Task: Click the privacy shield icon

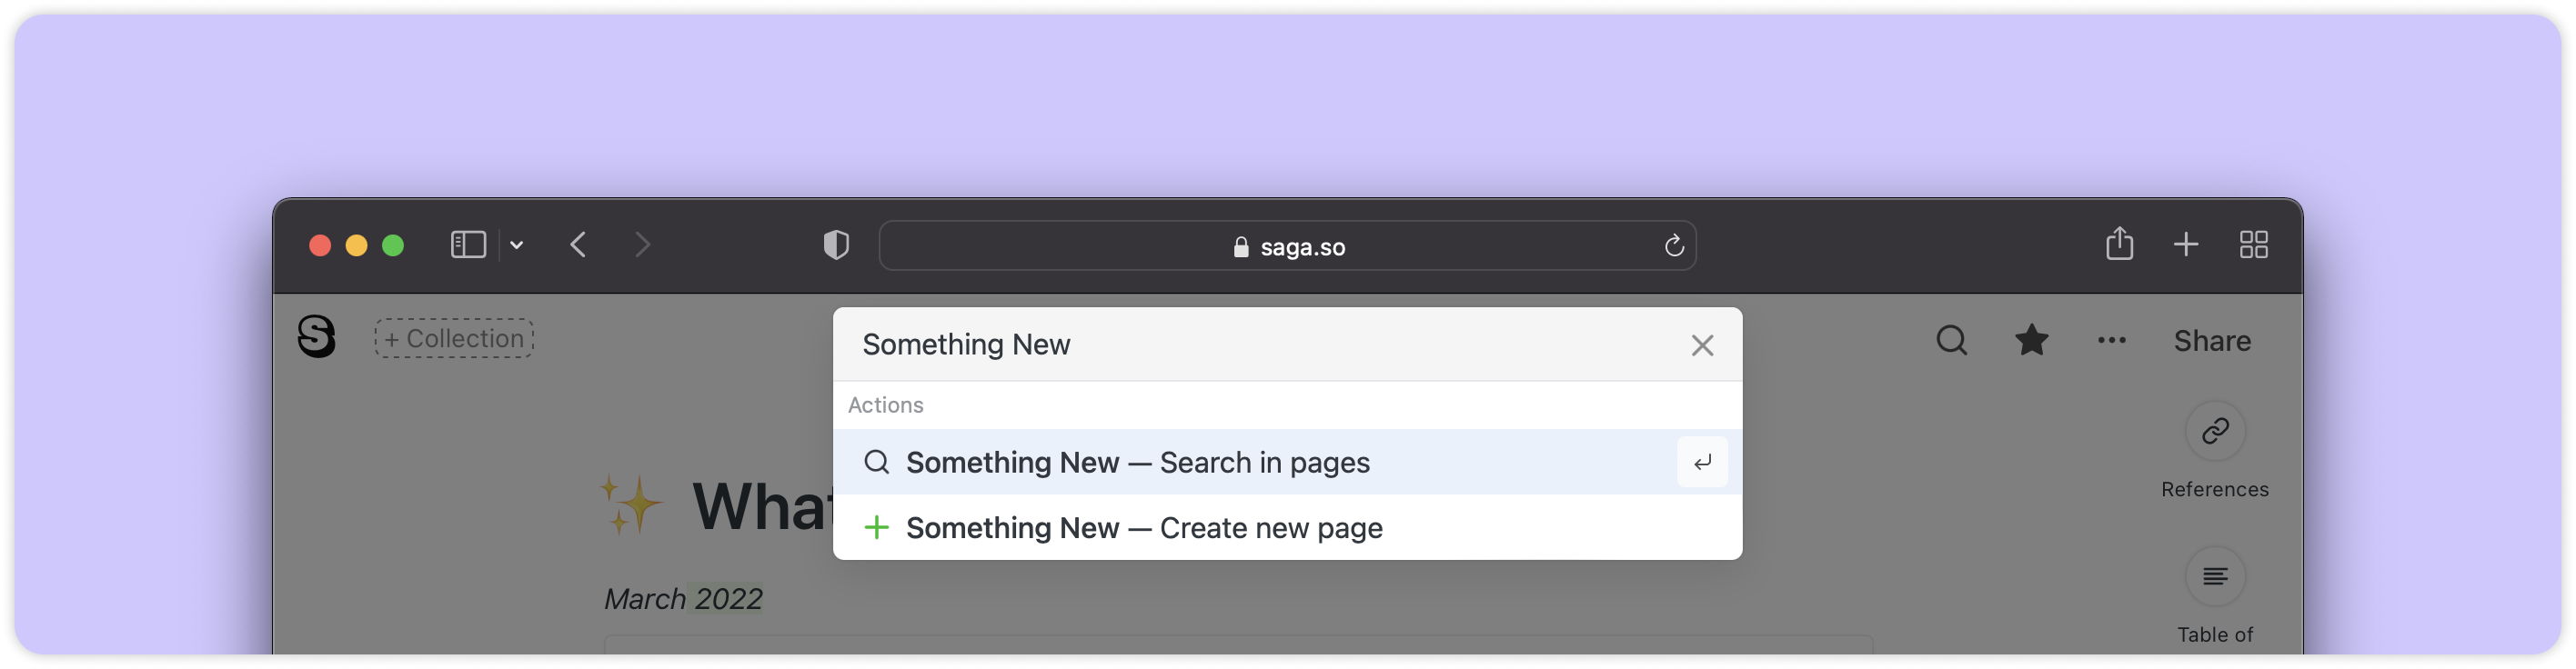Action: point(836,245)
